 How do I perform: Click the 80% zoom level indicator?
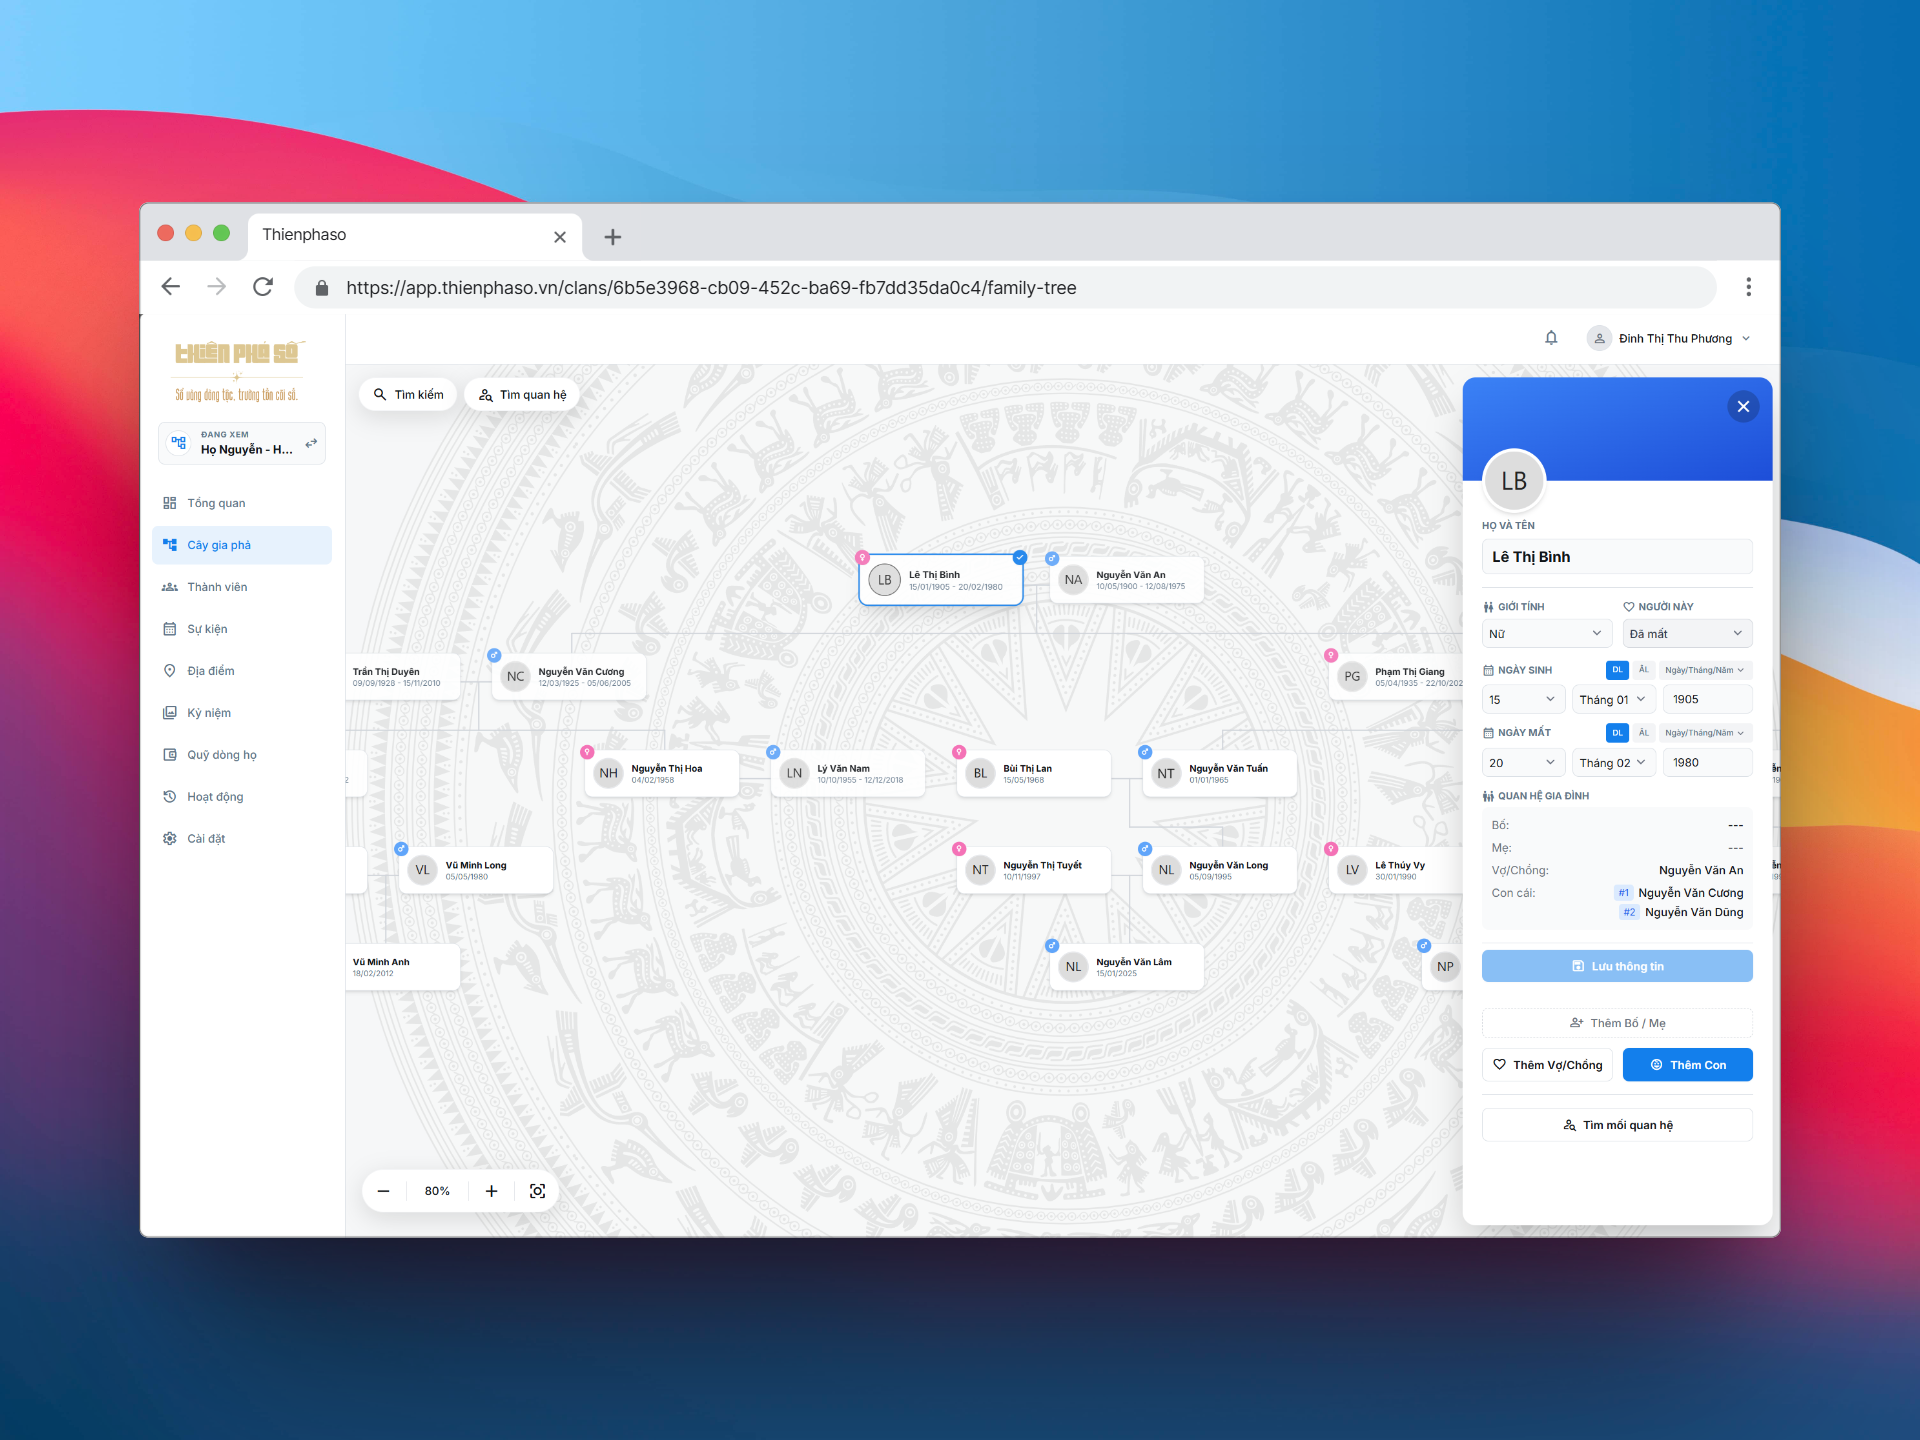tap(437, 1191)
